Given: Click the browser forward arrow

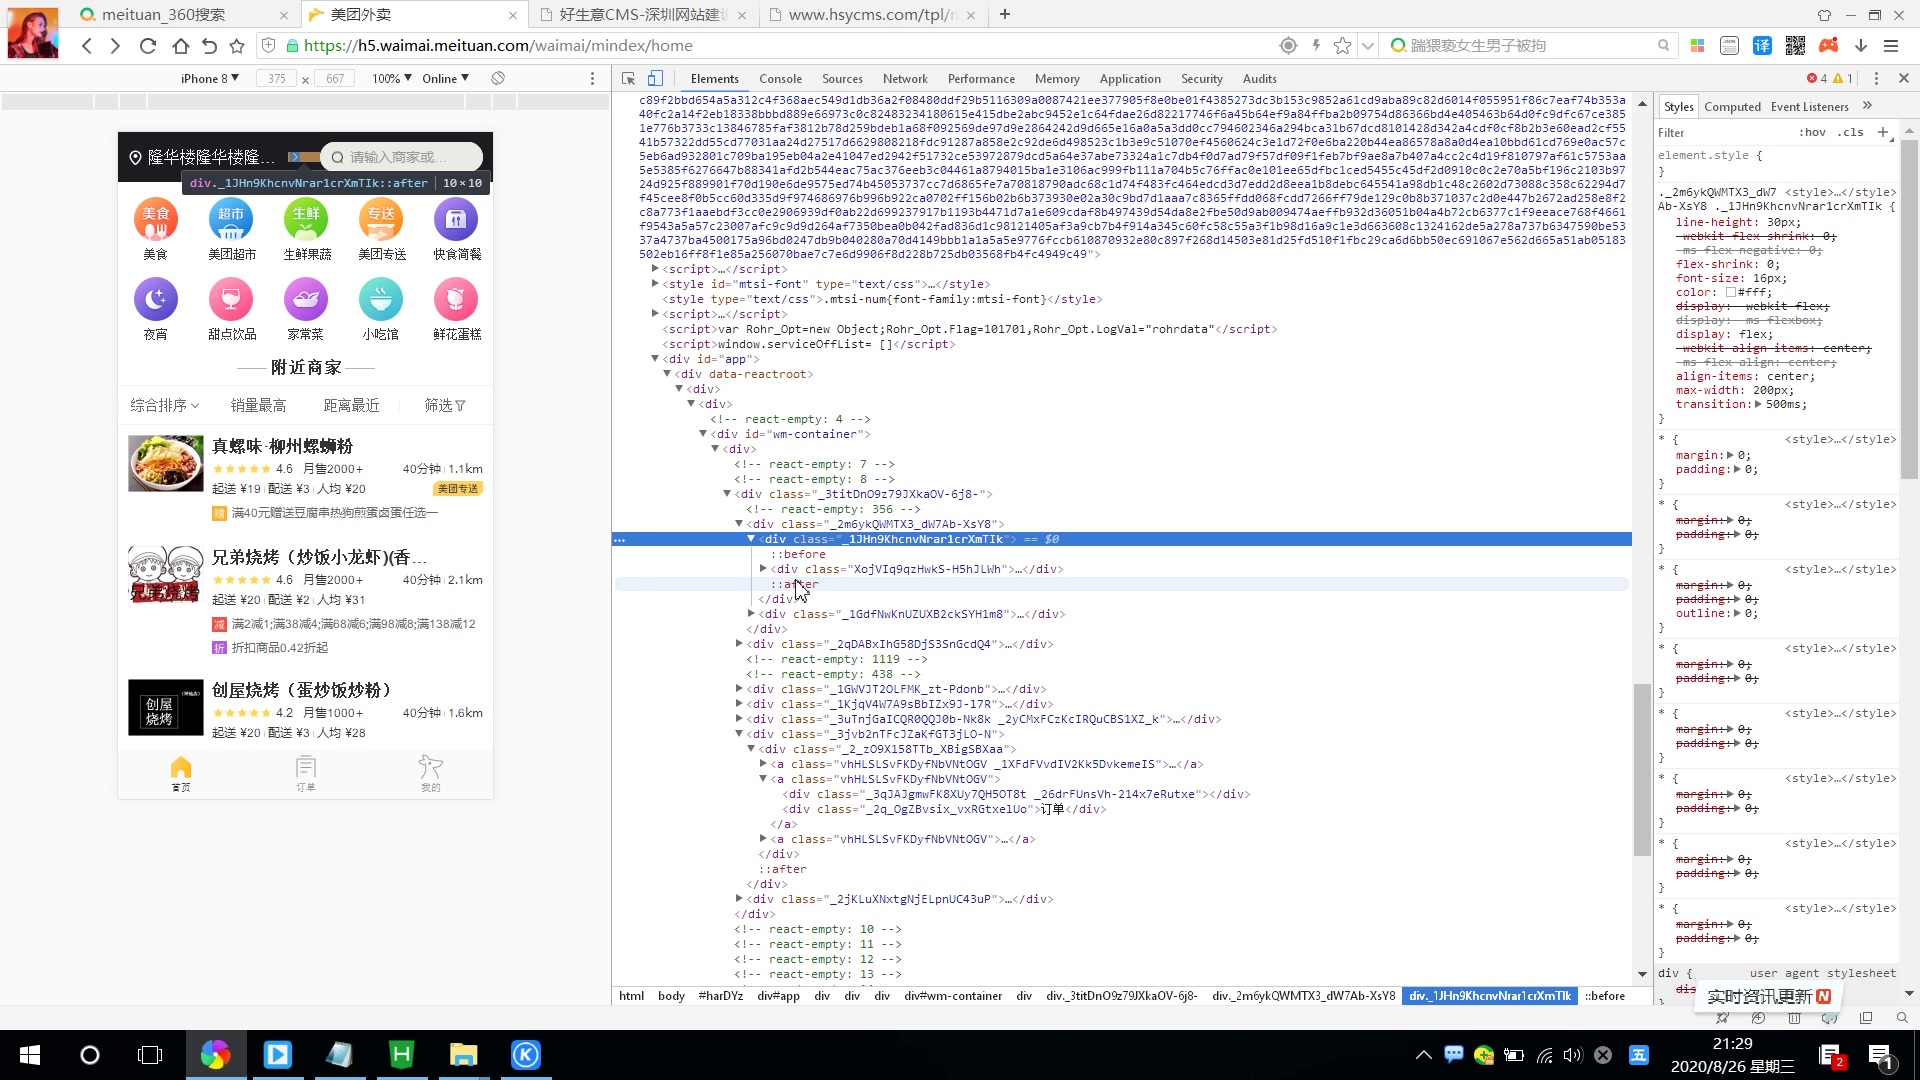Looking at the screenshot, I should 115,46.
